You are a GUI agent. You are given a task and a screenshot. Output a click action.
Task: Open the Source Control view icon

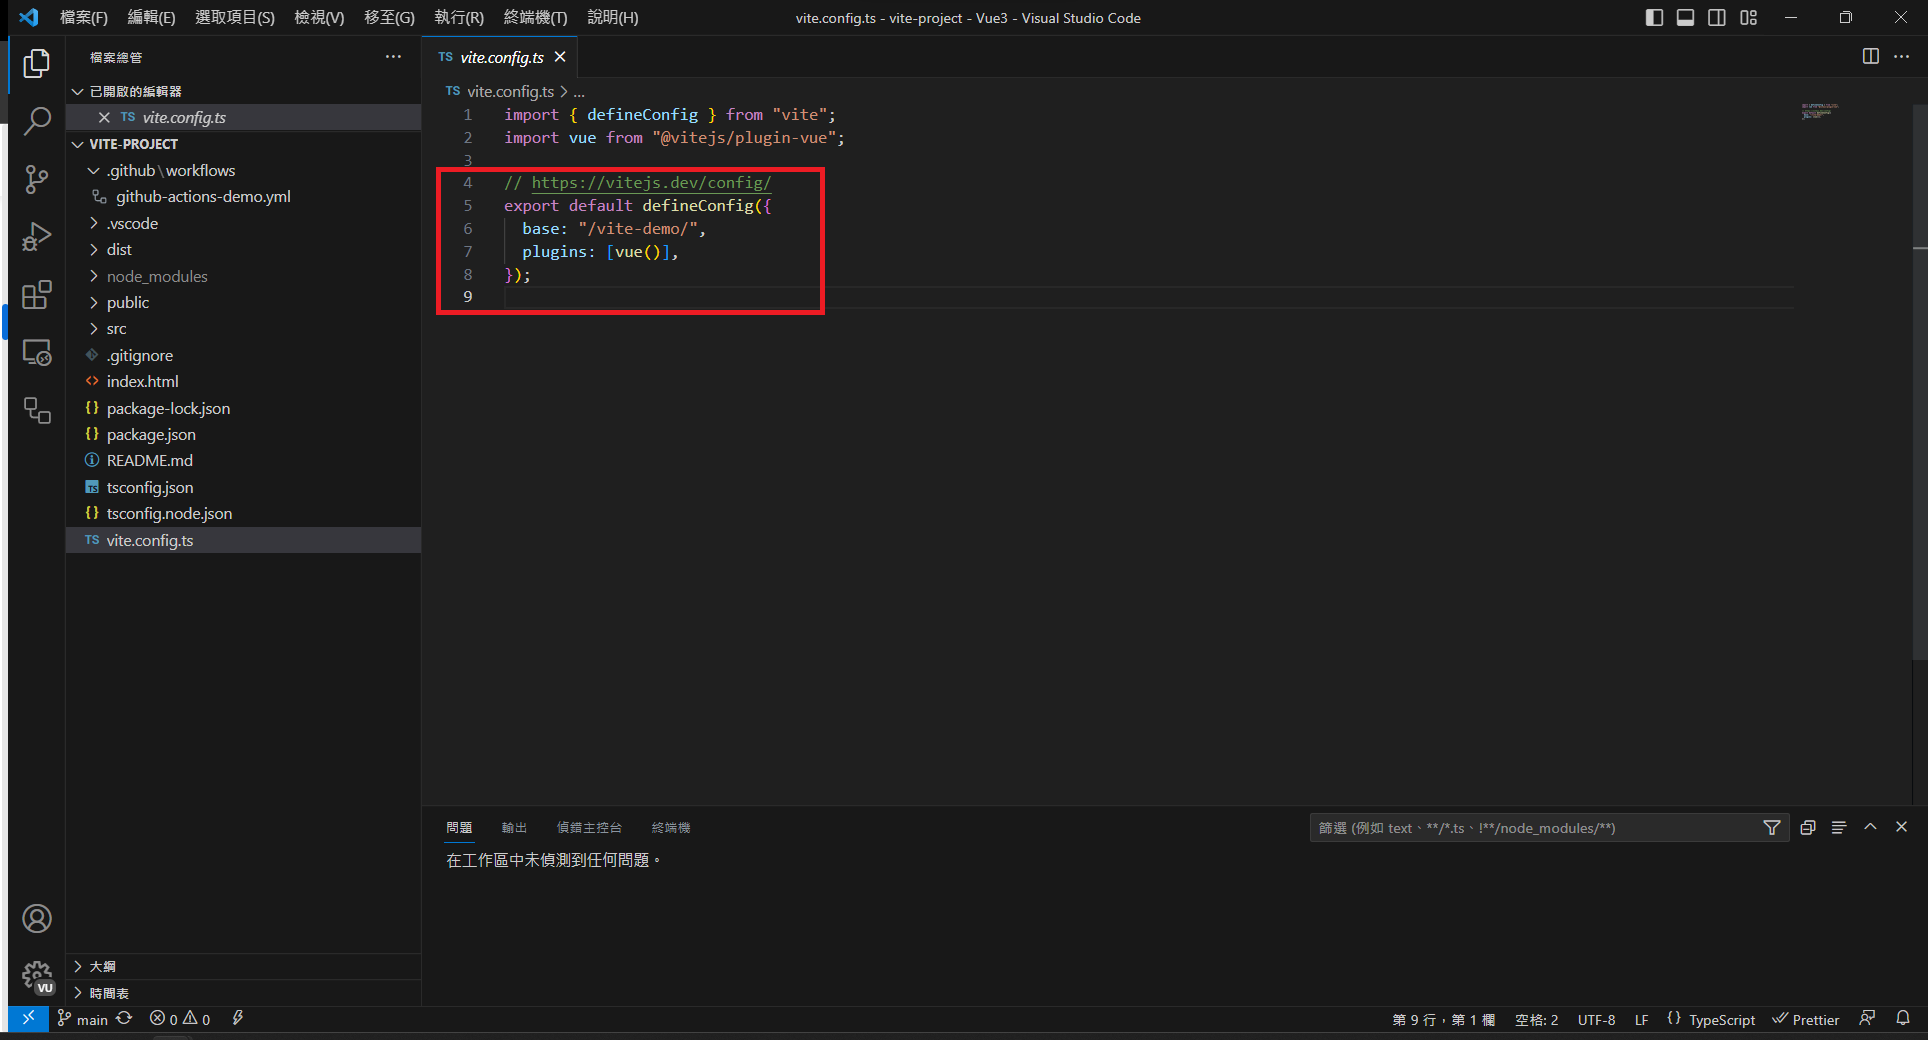[37, 180]
